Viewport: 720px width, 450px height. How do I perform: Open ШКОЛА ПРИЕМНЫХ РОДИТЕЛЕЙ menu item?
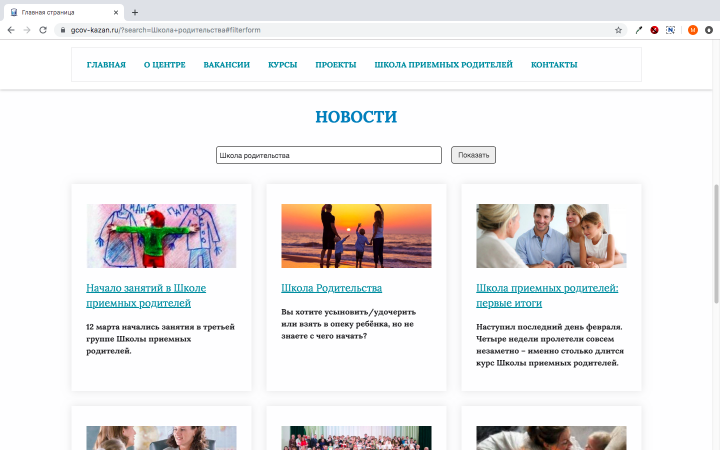[444, 65]
